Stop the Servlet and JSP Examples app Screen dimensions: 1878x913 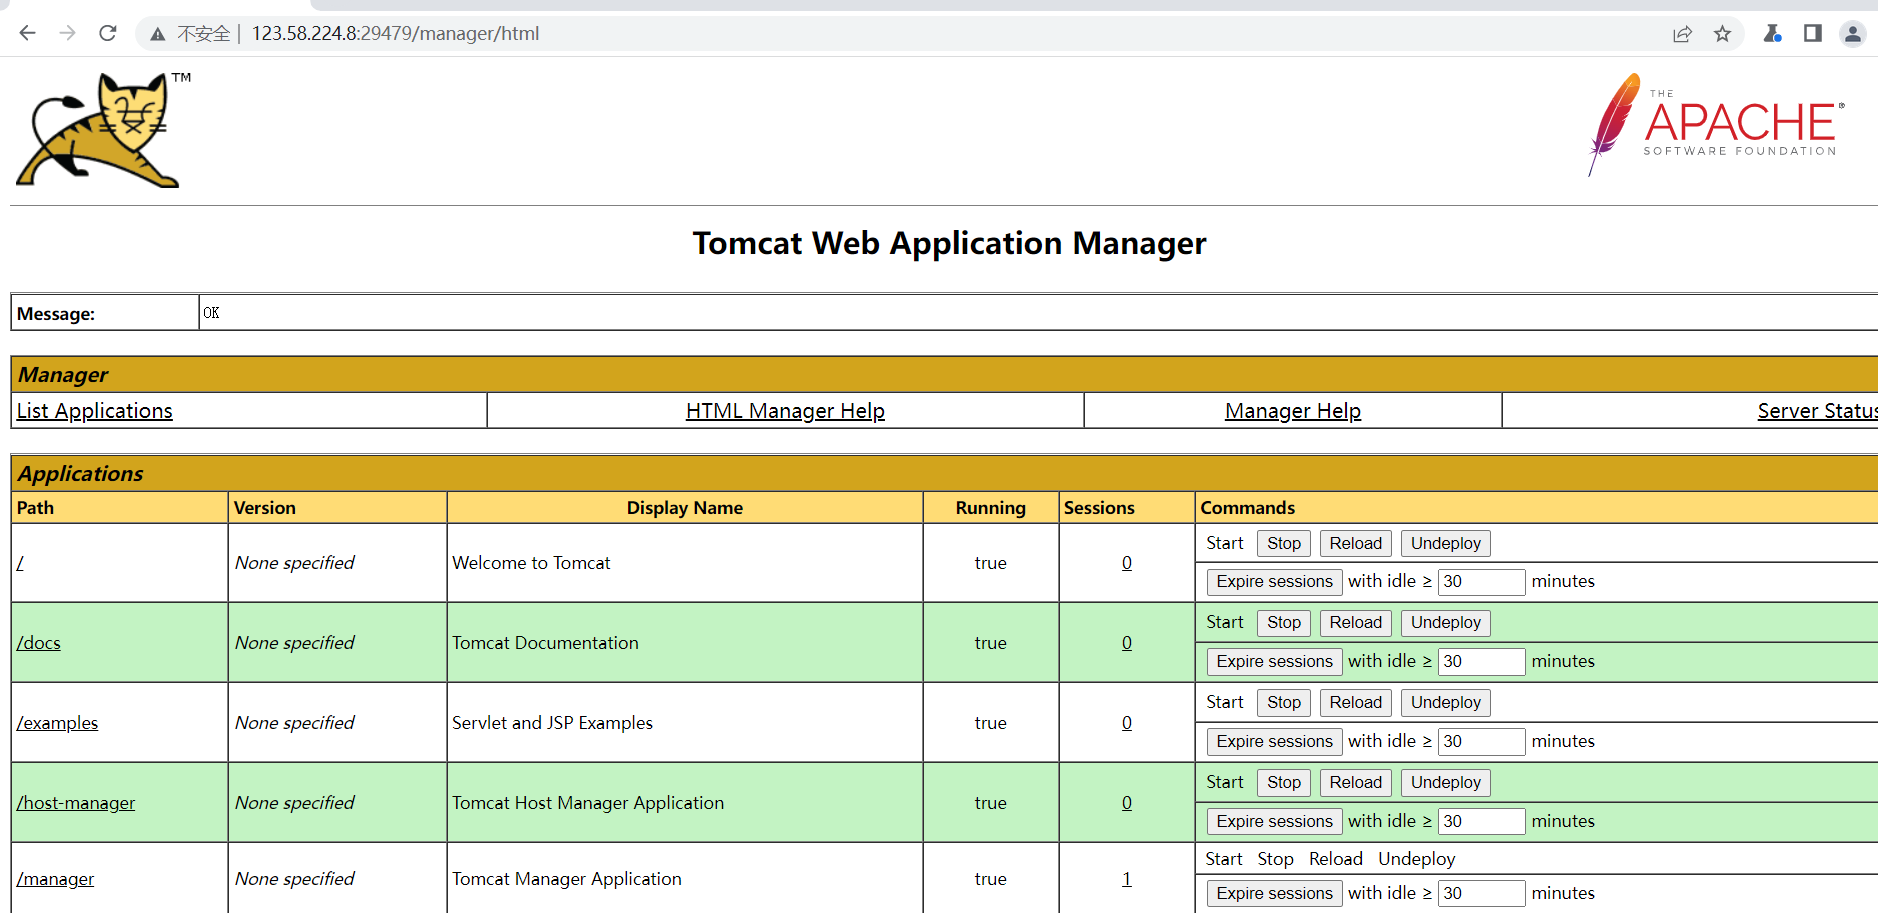click(x=1284, y=702)
